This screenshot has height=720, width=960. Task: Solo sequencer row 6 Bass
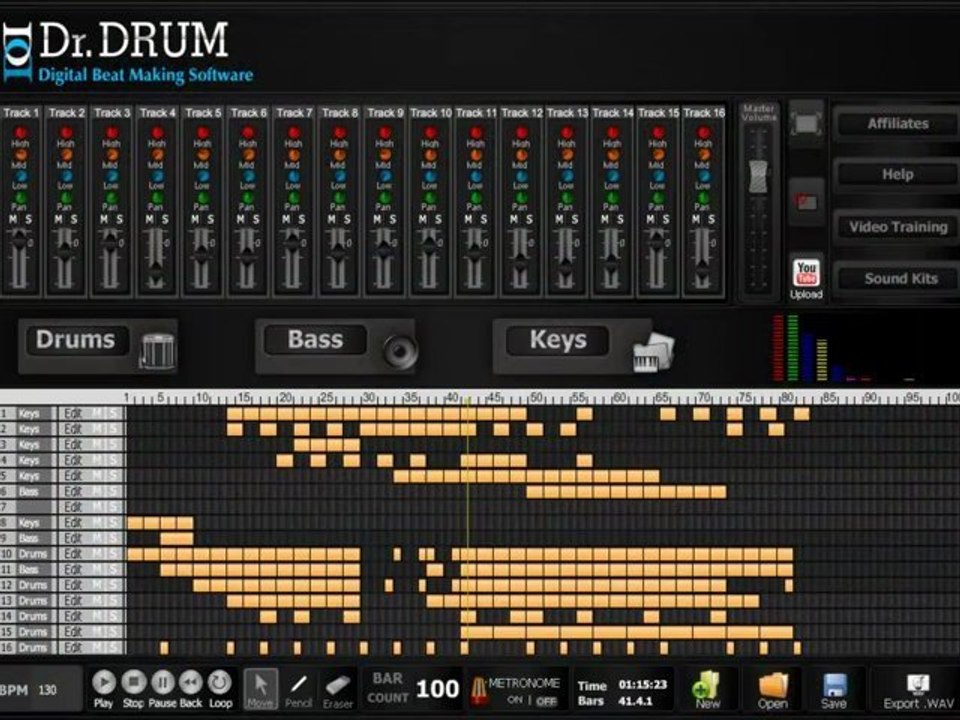pyautogui.click(x=113, y=492)
